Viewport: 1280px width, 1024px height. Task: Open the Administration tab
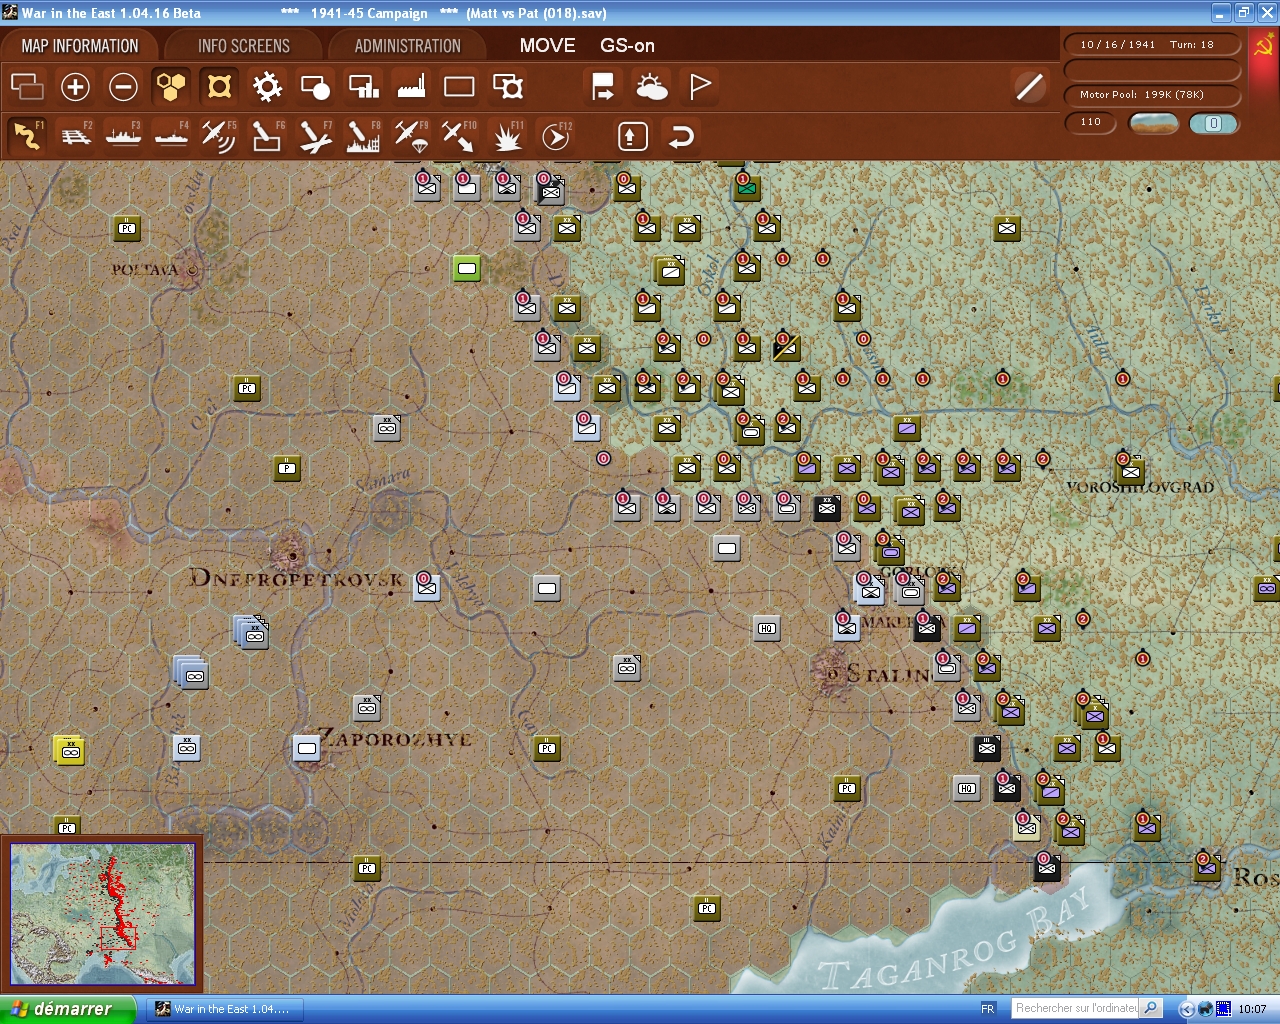coord(408,46)
